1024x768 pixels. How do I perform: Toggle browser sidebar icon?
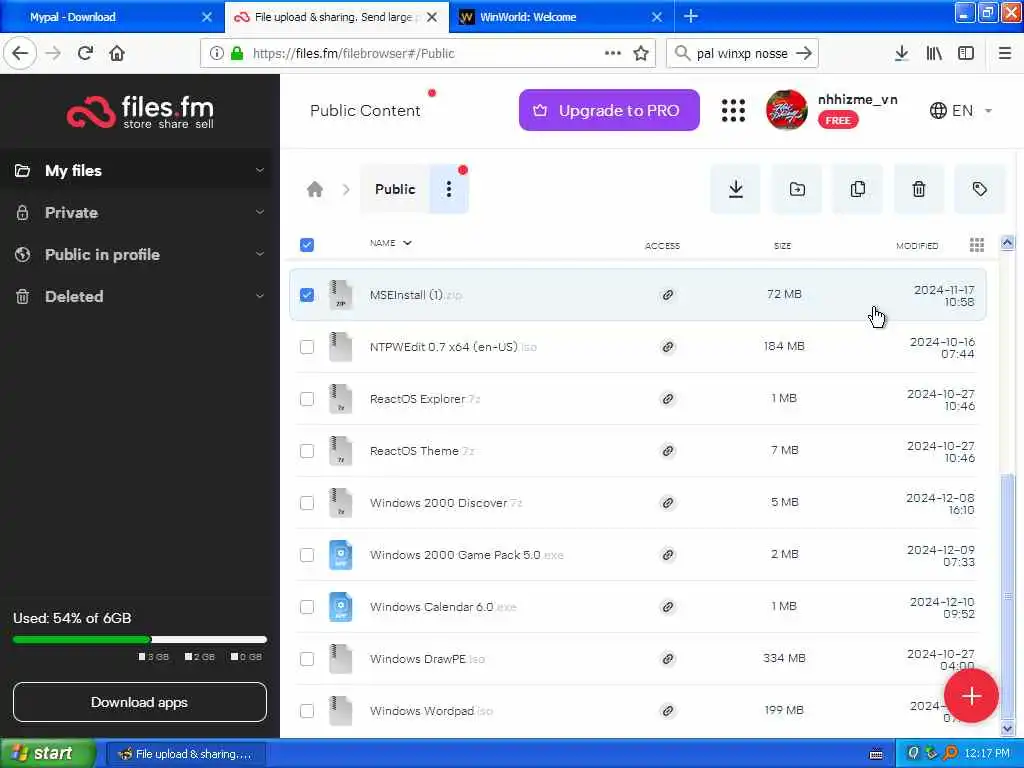click(966, 54)
